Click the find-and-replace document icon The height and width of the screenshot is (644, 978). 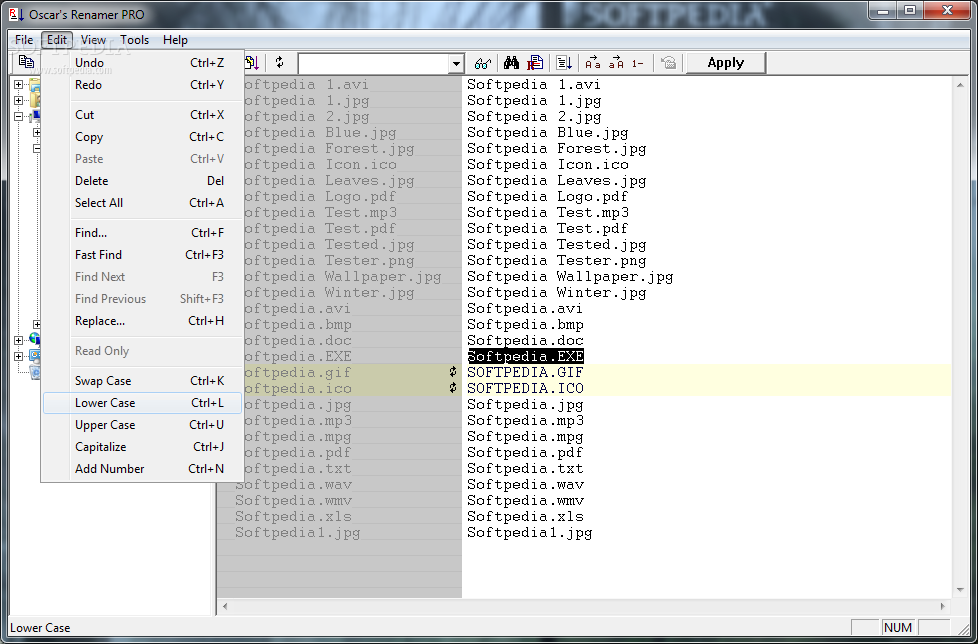pos(535,62)
